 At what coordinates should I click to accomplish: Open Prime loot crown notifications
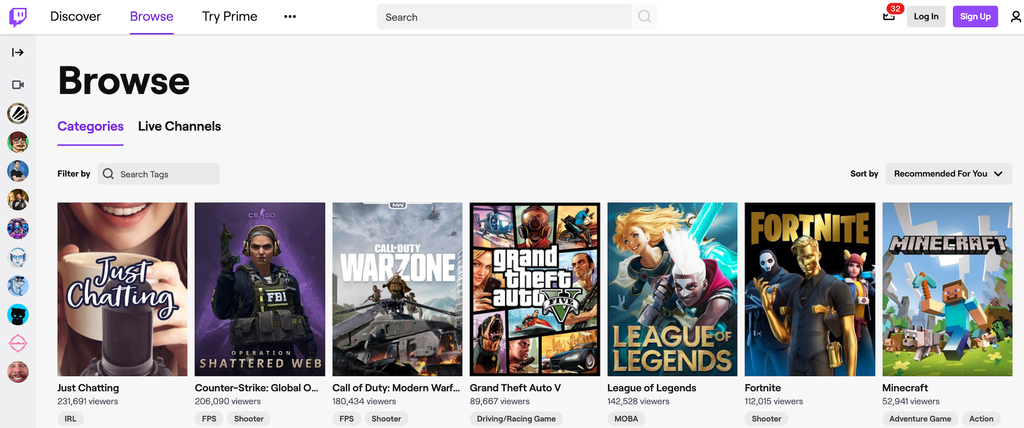pos(889,16)
